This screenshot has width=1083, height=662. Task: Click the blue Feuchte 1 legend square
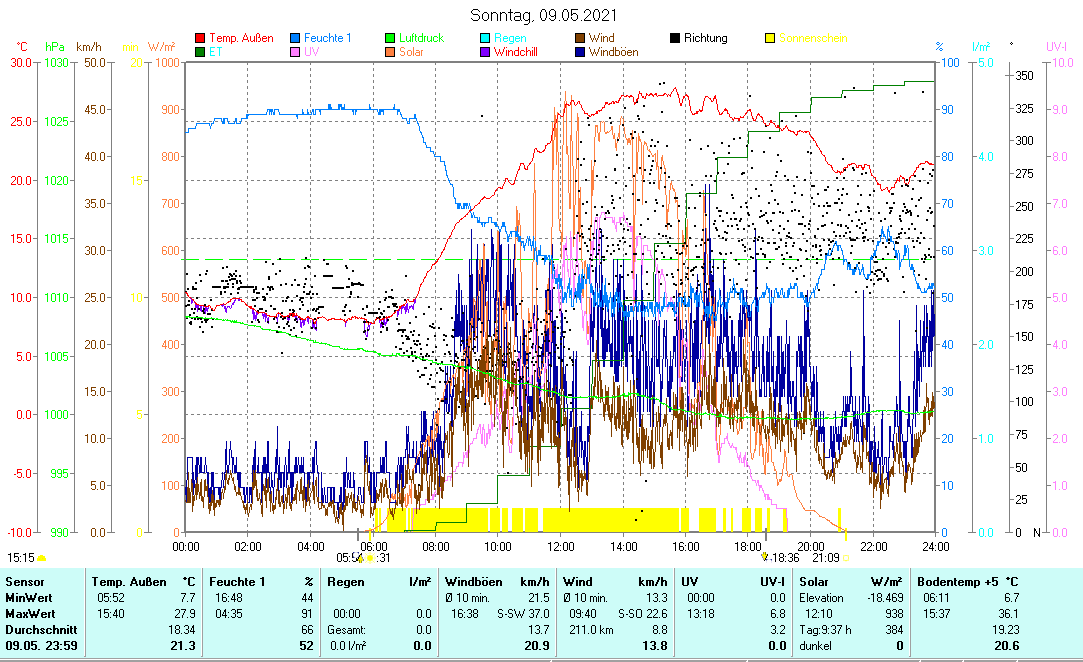coord(296,39)
